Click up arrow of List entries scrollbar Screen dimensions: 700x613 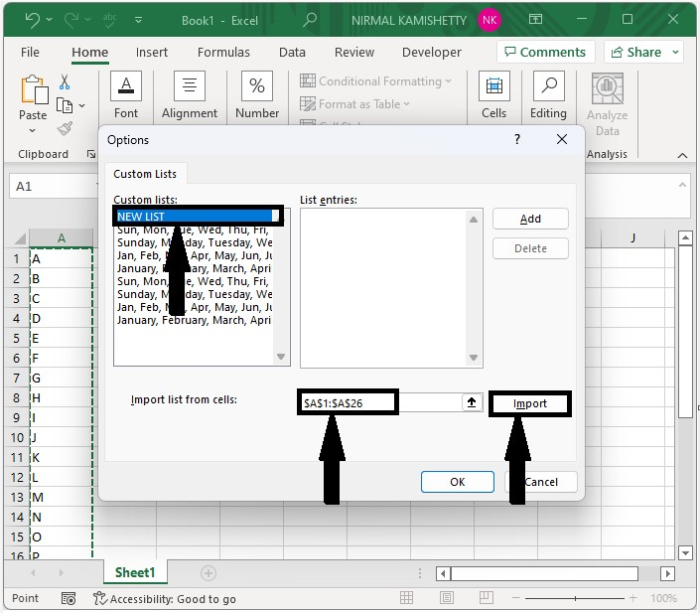474,219
